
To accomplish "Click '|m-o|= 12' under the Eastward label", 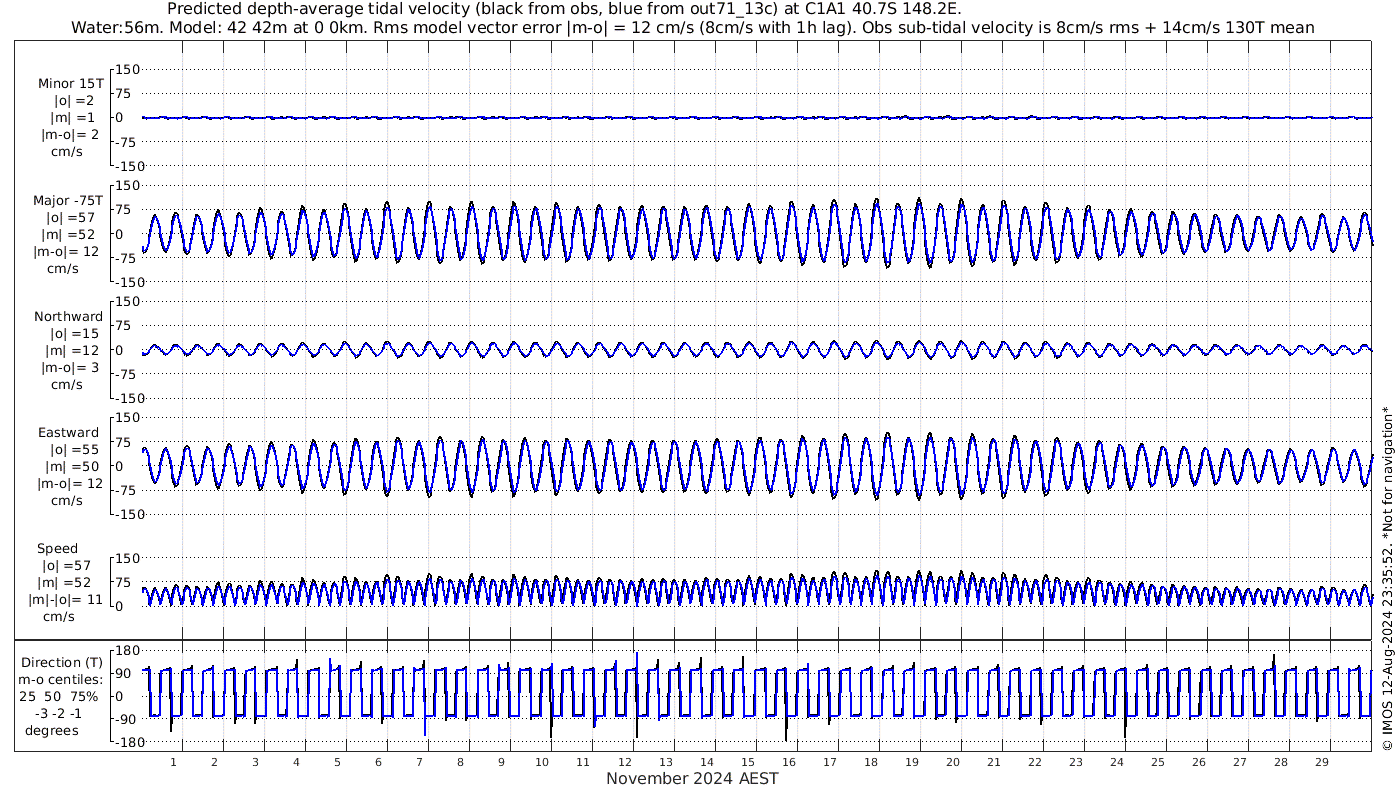I will [68, 484].
